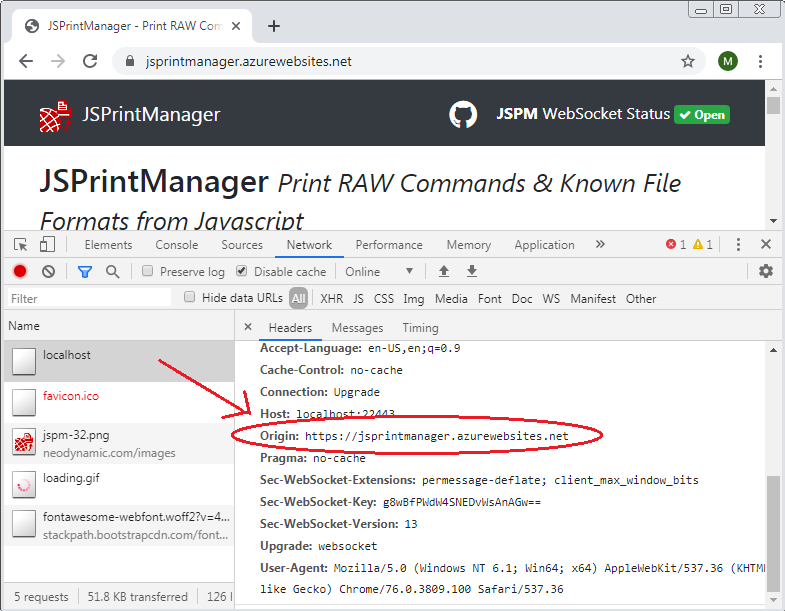This screenshot has height=611, width=785.
Task: Click the import HAR upload arrow
Action: [444, 271]
